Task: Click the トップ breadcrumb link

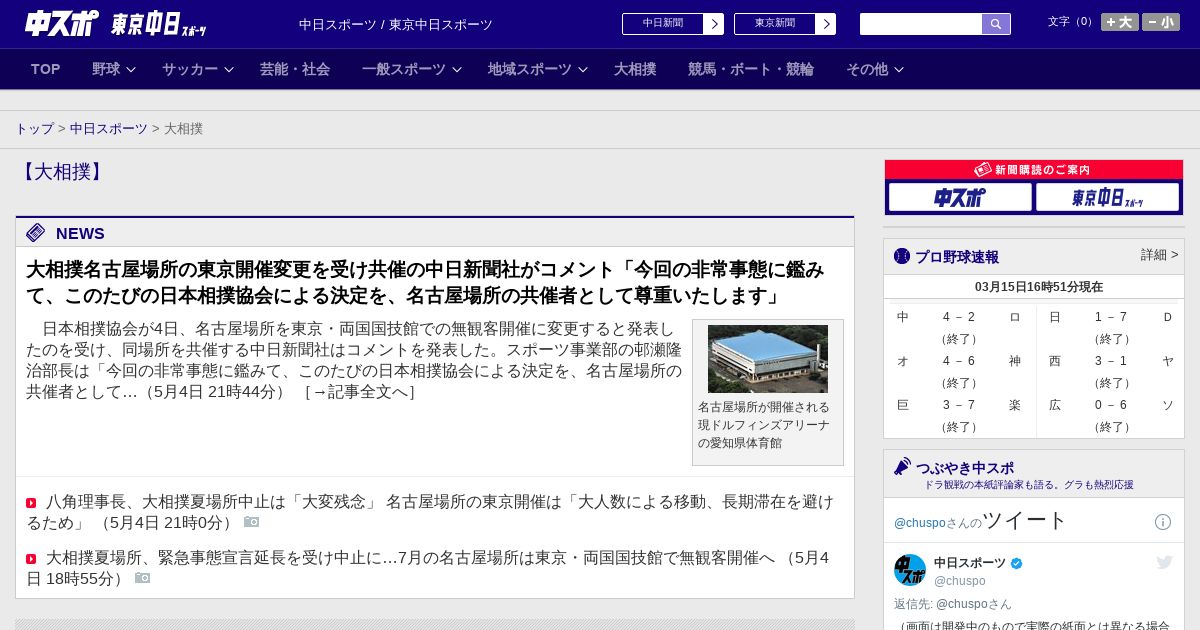Action: [x=34, y=129]
